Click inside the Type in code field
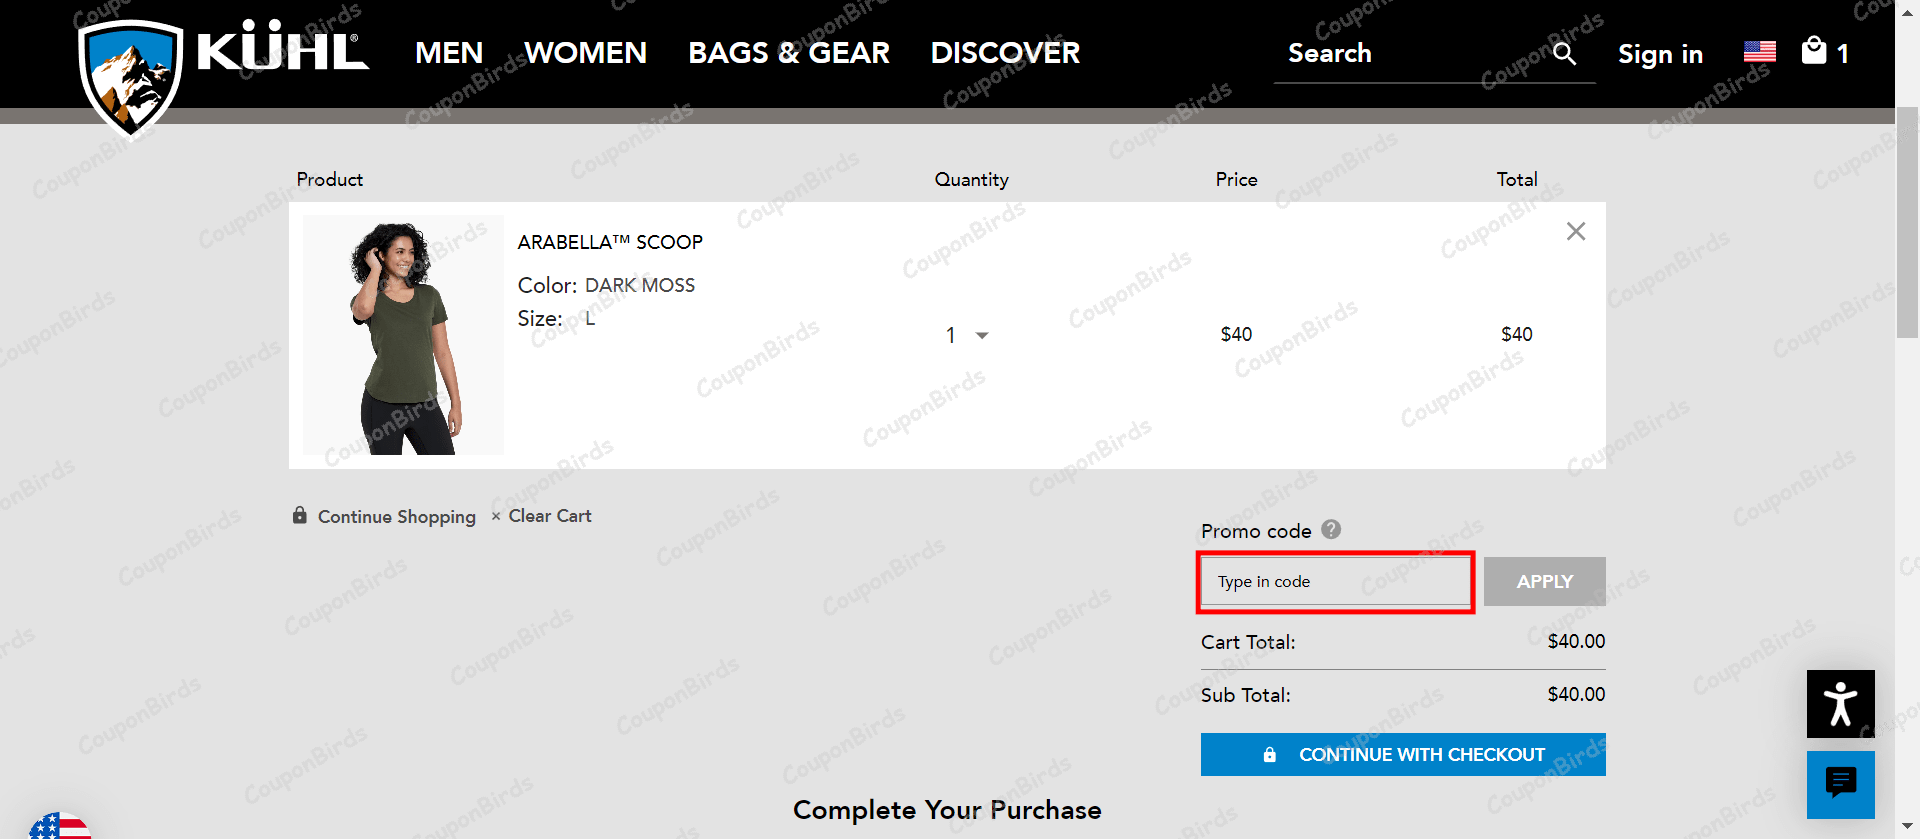1920x839 pixels. pos(1334,581)
